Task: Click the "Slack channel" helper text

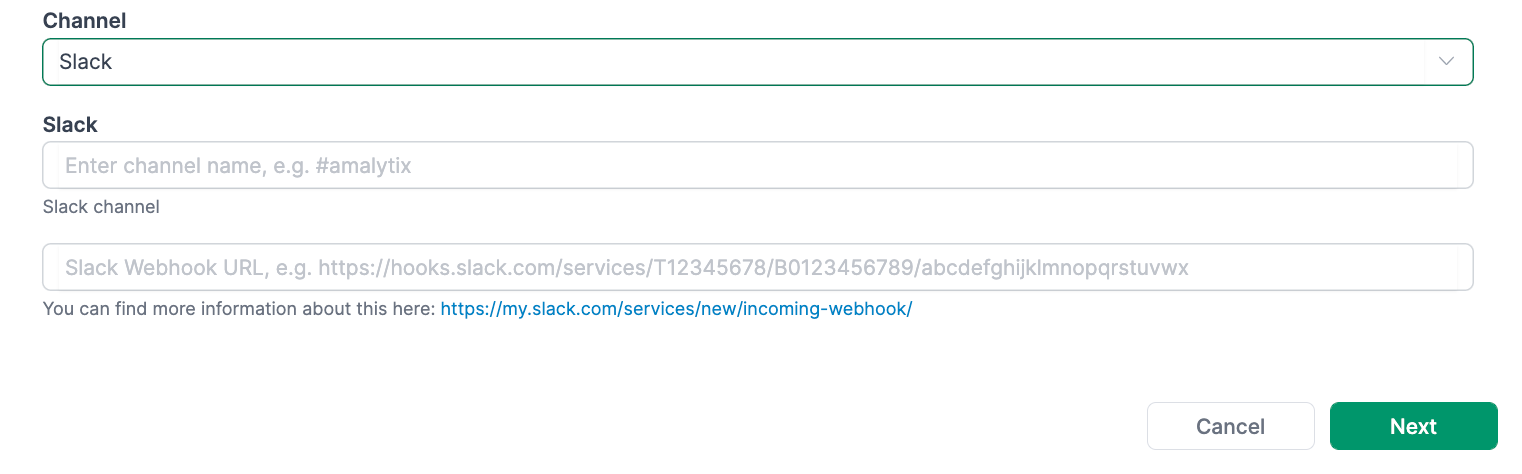Action: pyautogui.click(x=101, y=207)
